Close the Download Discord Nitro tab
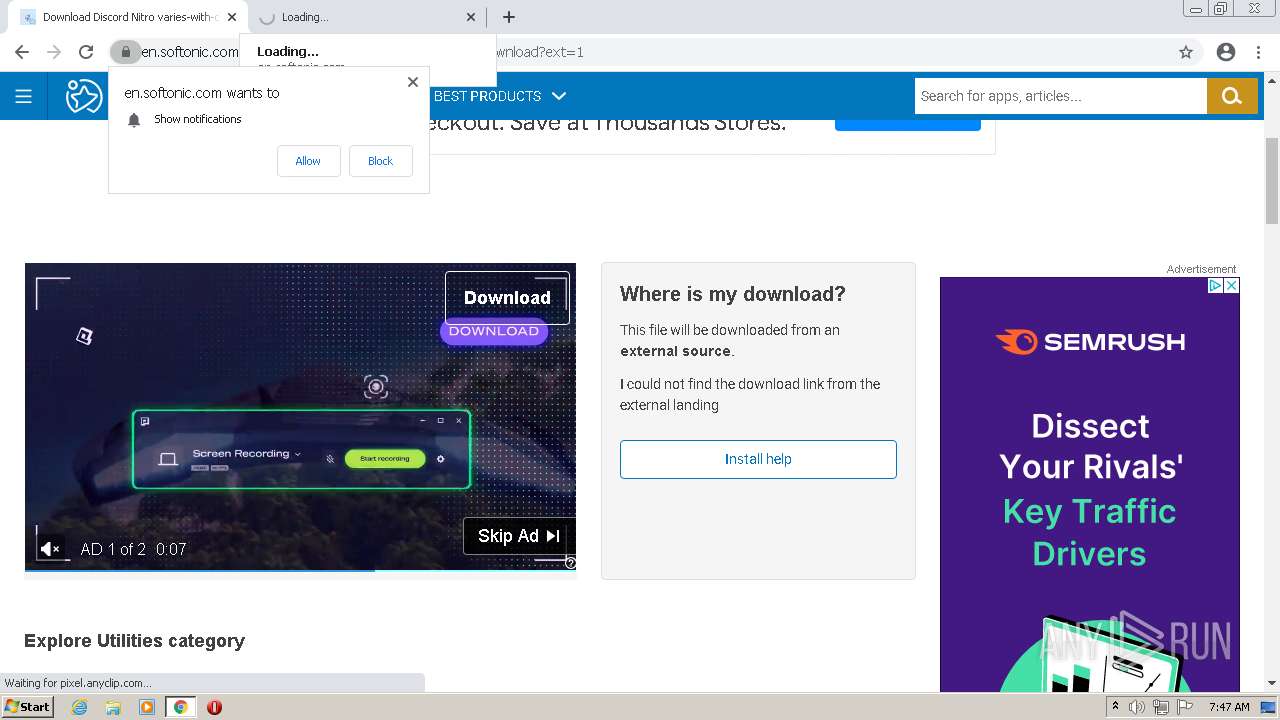The image size is (1280, 720). click(x=231, y=17)
